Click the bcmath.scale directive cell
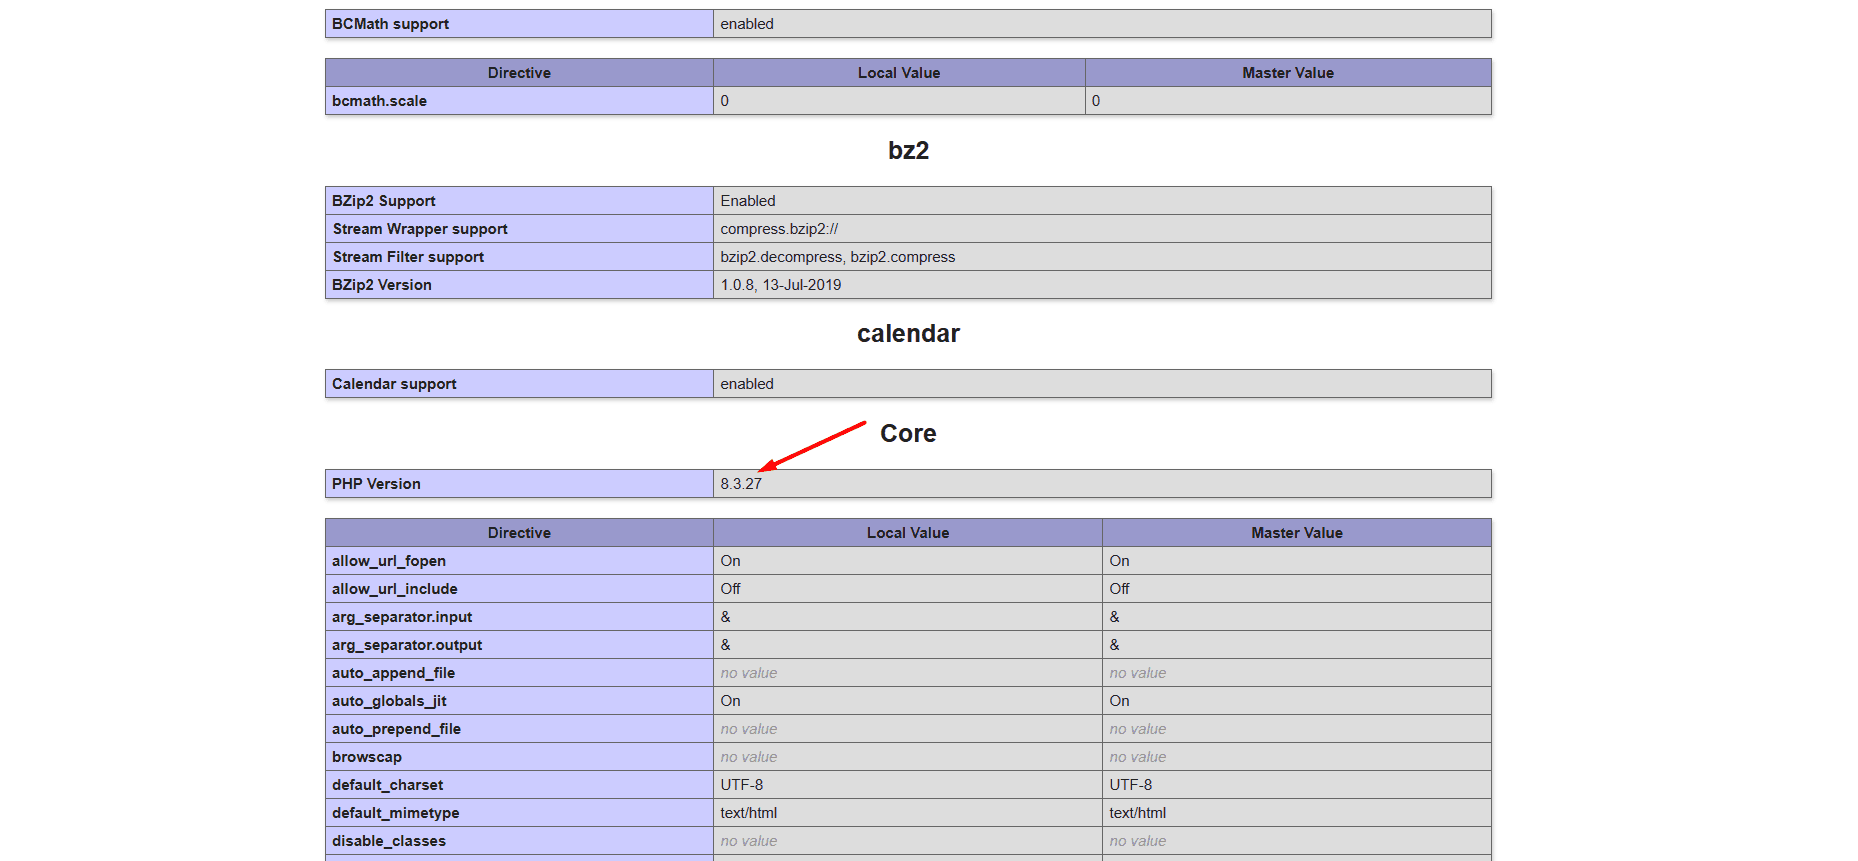The image size is (1858, 861). point(379,101)
